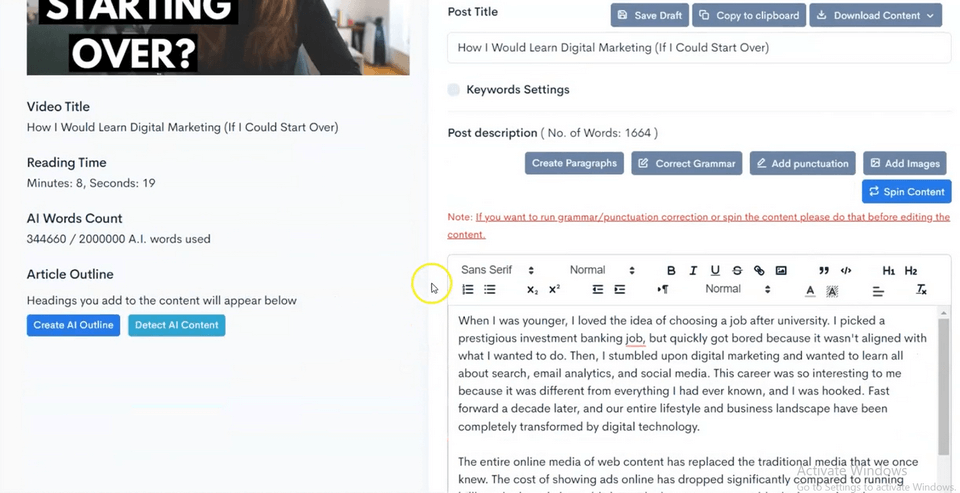Click the 'Minutes: 8, Seconds: 19' reading time

point(91,183)
